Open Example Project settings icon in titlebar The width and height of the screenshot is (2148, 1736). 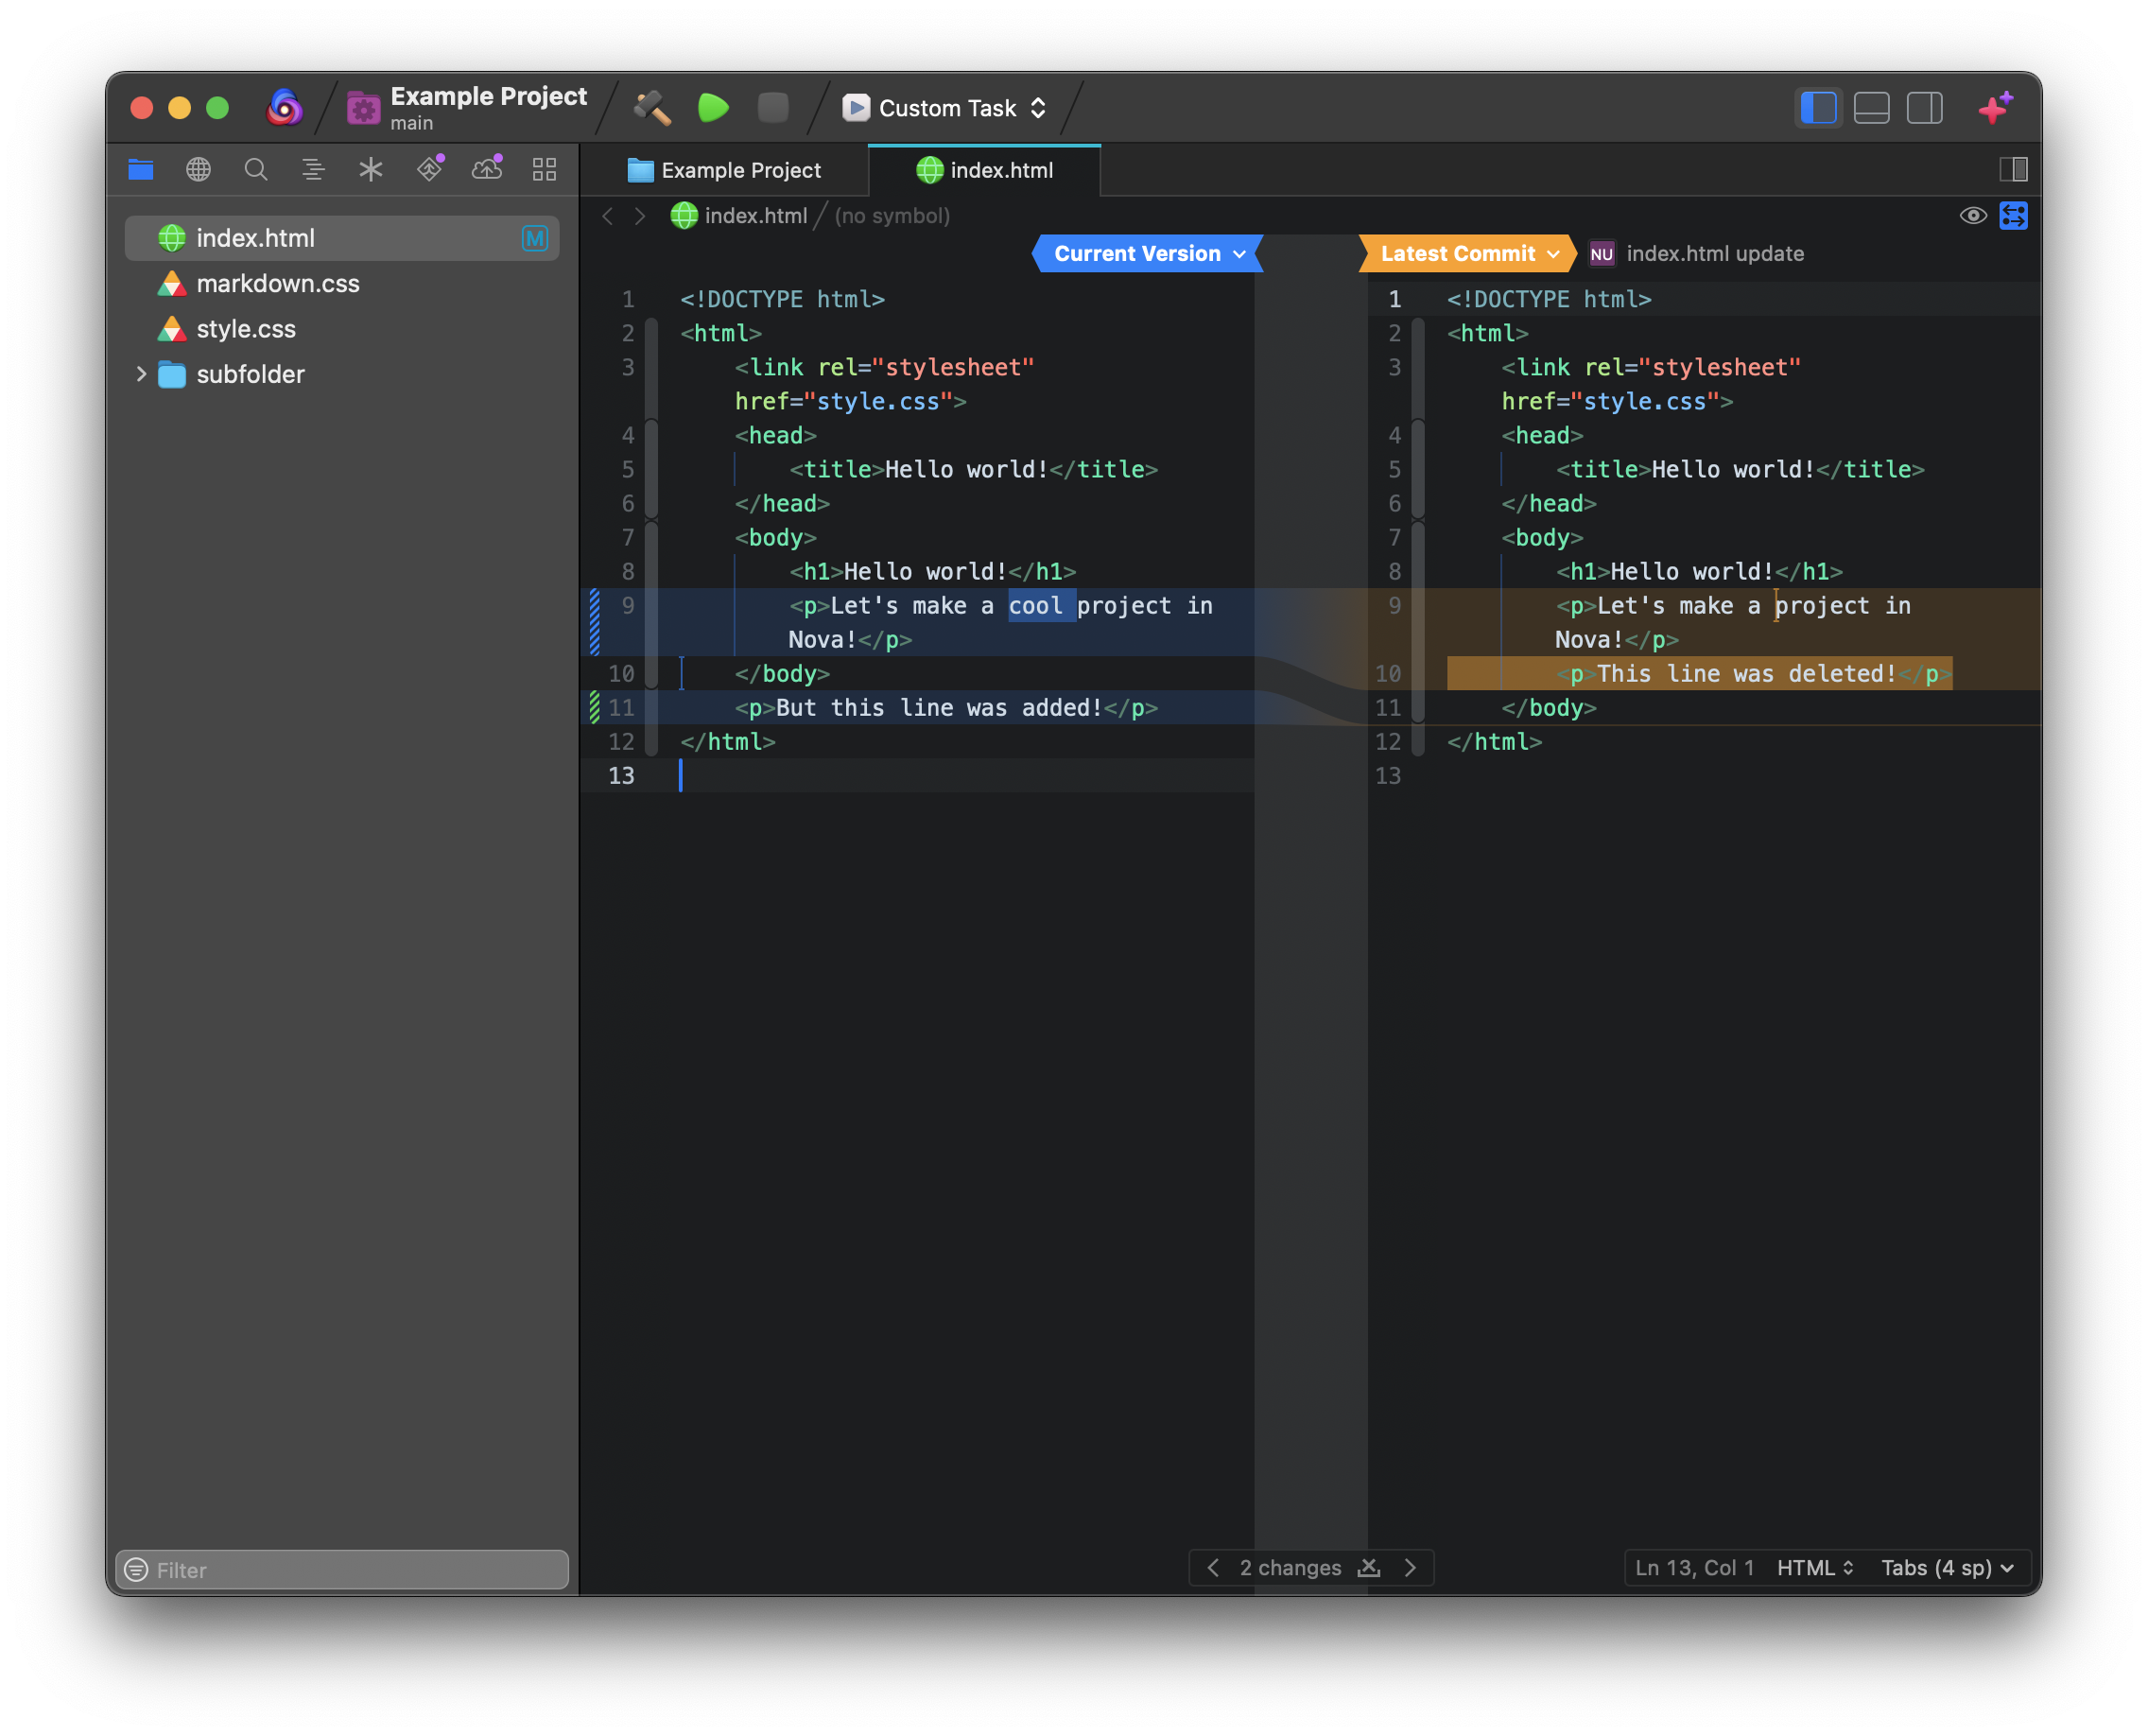[x=363, y=108]
